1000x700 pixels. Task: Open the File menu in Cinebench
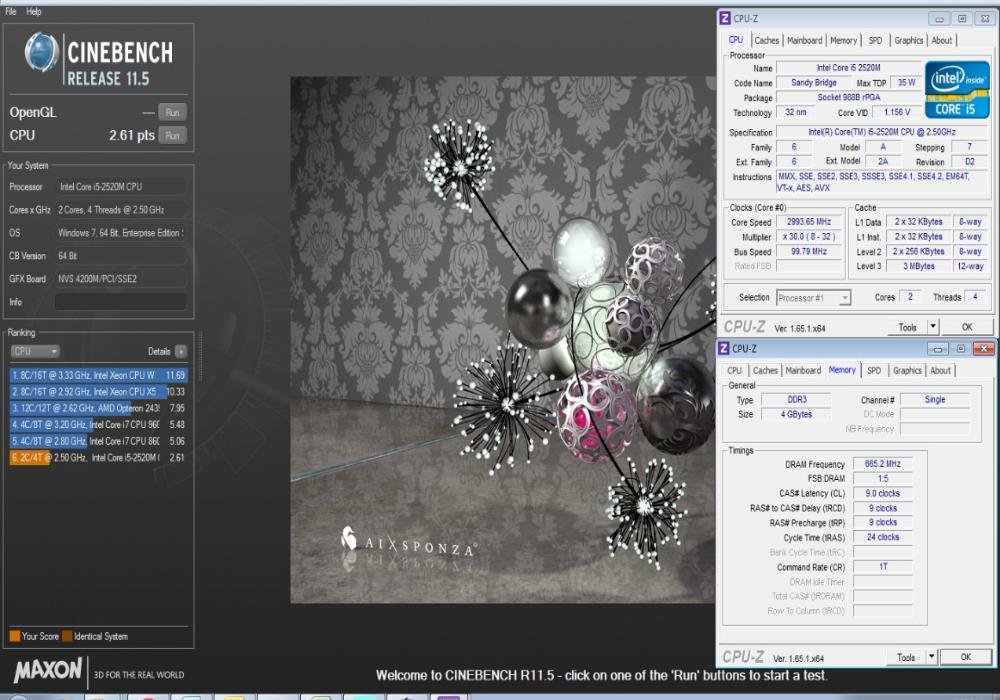(x=11, y=11)
